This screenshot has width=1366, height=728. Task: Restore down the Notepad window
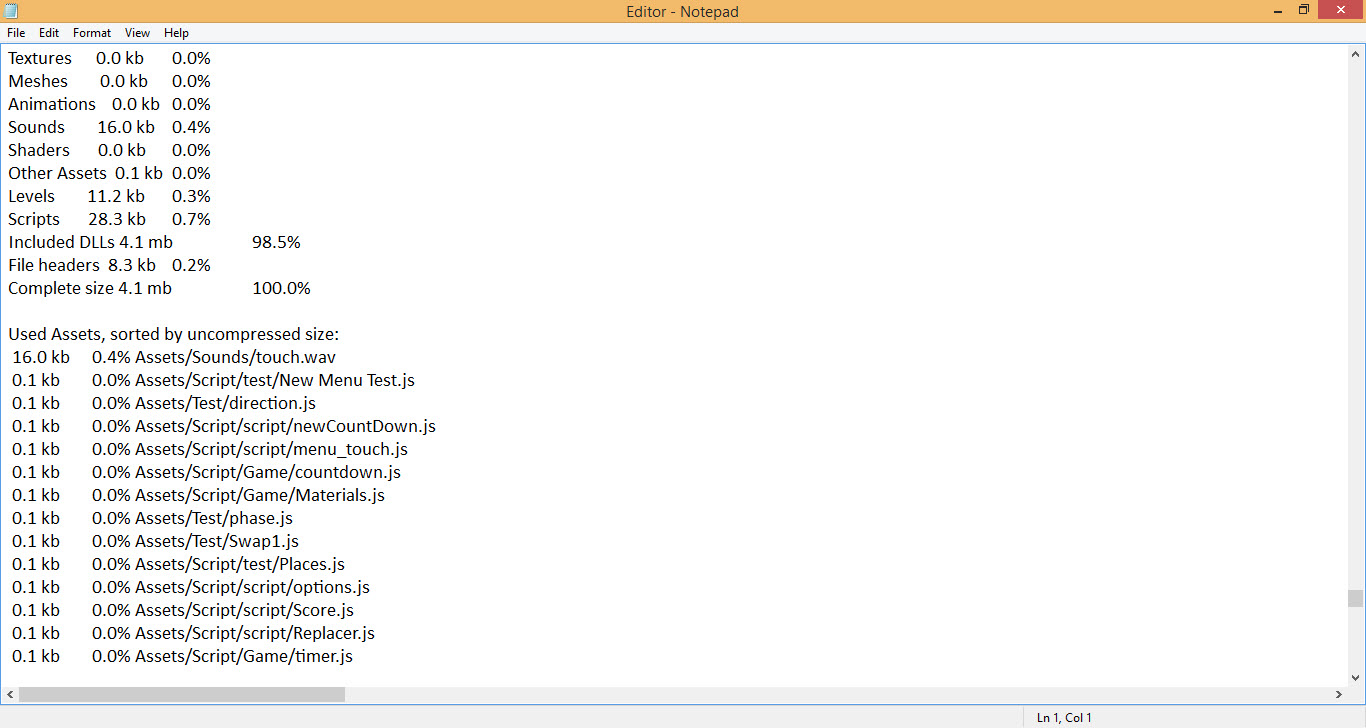click(1304, 10)
